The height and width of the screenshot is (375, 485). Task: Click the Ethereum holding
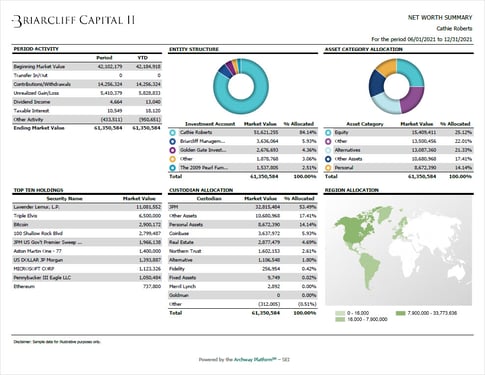(x=24, y=286)
